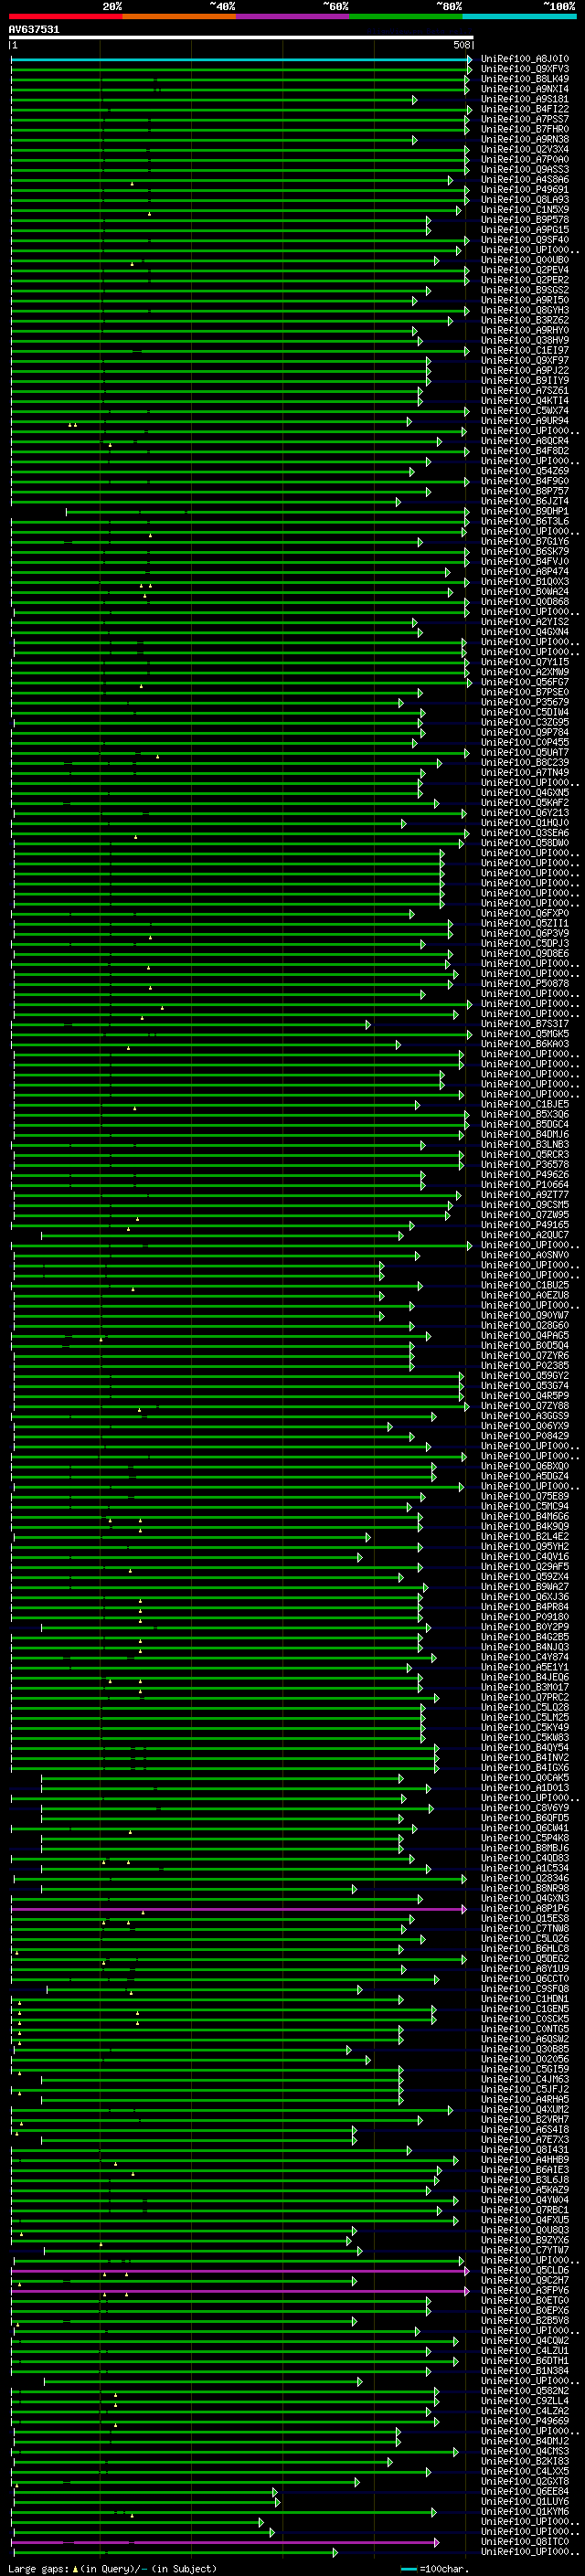
Task: Click the cyan ~100% identity legend segment
Action: pos(519,16)
